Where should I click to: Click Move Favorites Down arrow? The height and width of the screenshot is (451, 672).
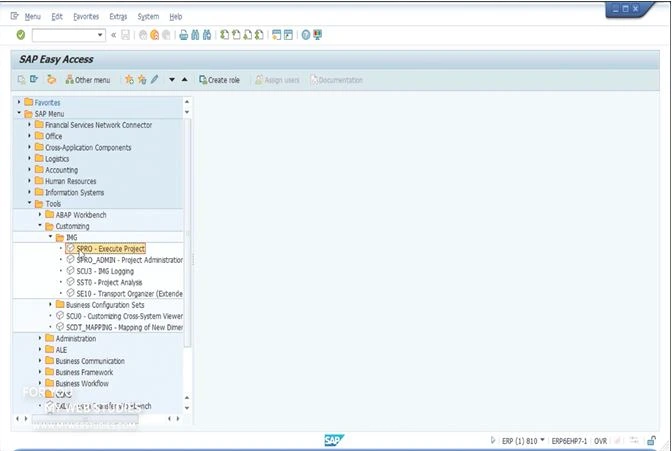coord(172,80)
